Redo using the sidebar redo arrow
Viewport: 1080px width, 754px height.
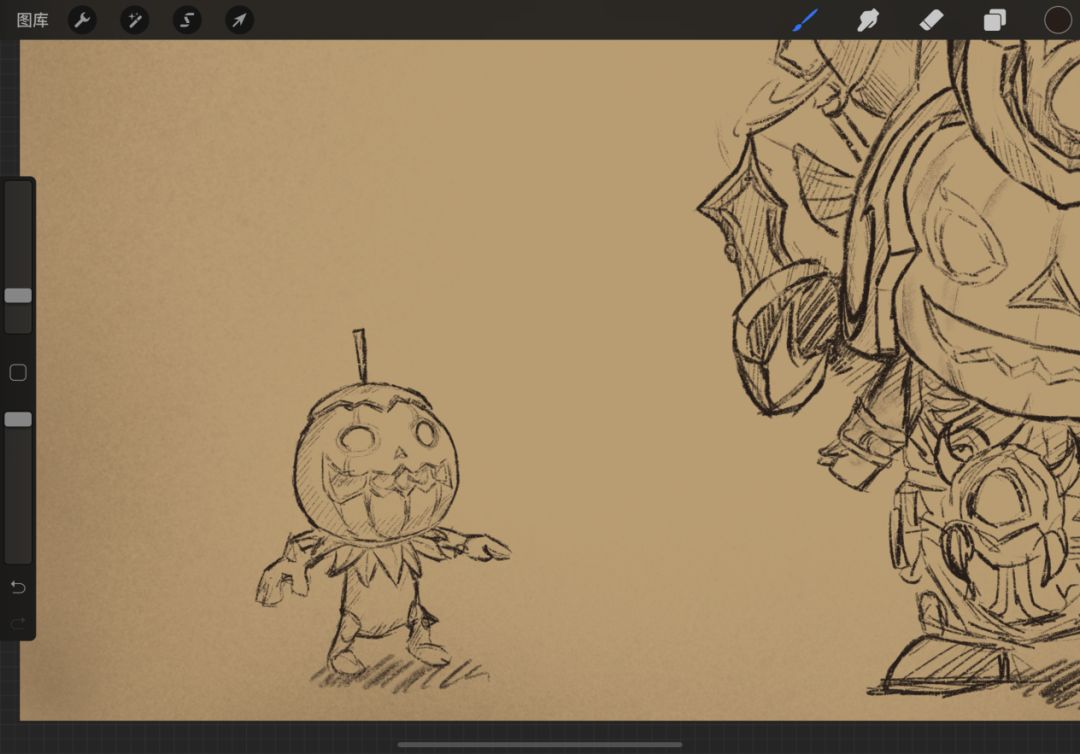point(18,624)
